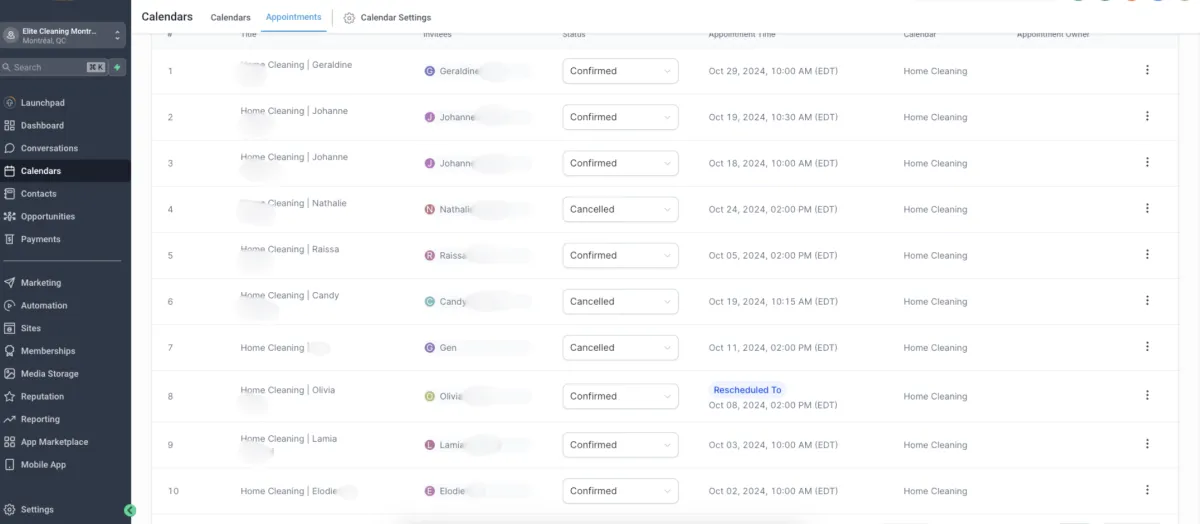Click the Dashboard grid icon
The height and width of the screenshot is (524, 1200).
click(x=9, y=126)
